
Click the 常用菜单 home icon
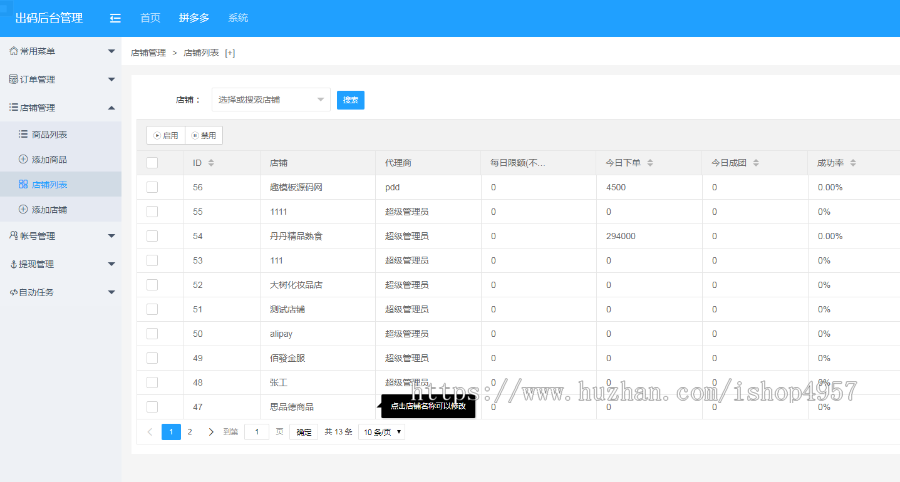pyautogui.click(x=14, y=51)
